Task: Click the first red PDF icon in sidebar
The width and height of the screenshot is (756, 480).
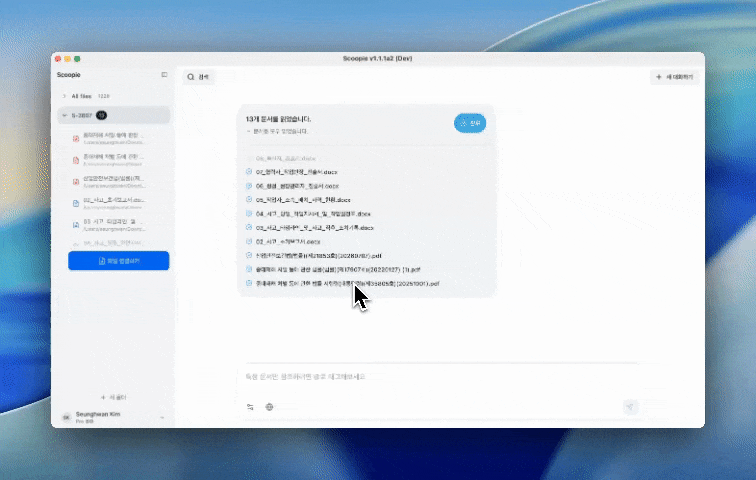Action: [76, 139]
